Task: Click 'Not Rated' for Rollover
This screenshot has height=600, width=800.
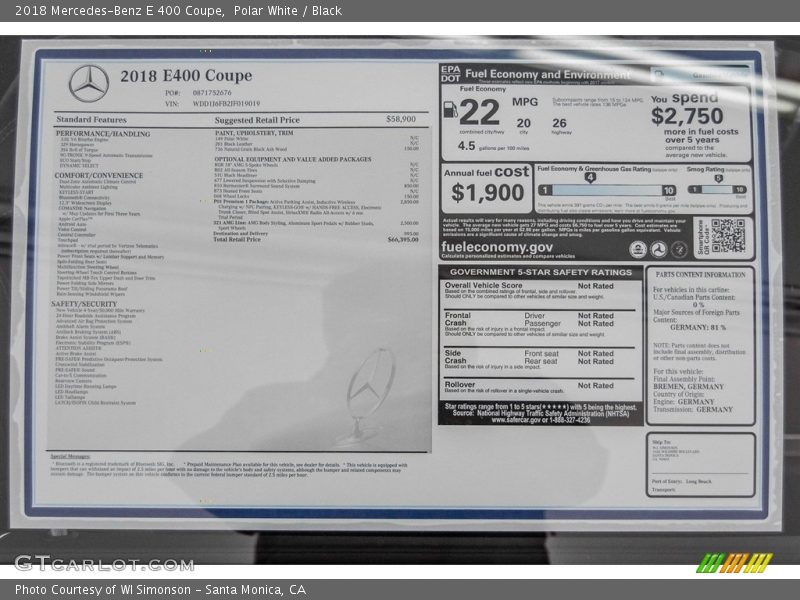Action: click(x=595, y=386)
